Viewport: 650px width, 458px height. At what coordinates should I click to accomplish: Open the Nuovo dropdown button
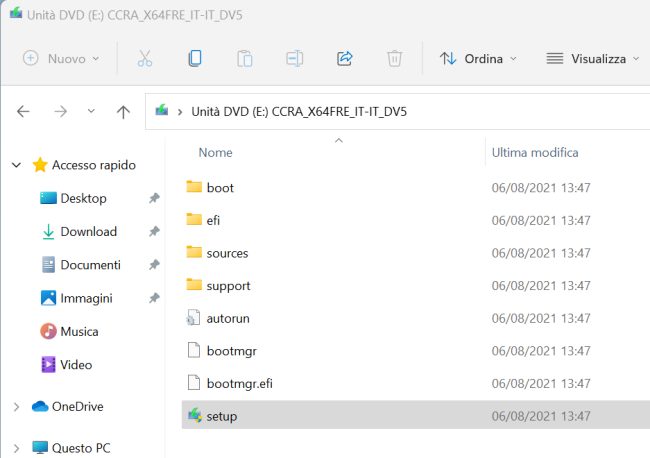(x=61, y=58)
